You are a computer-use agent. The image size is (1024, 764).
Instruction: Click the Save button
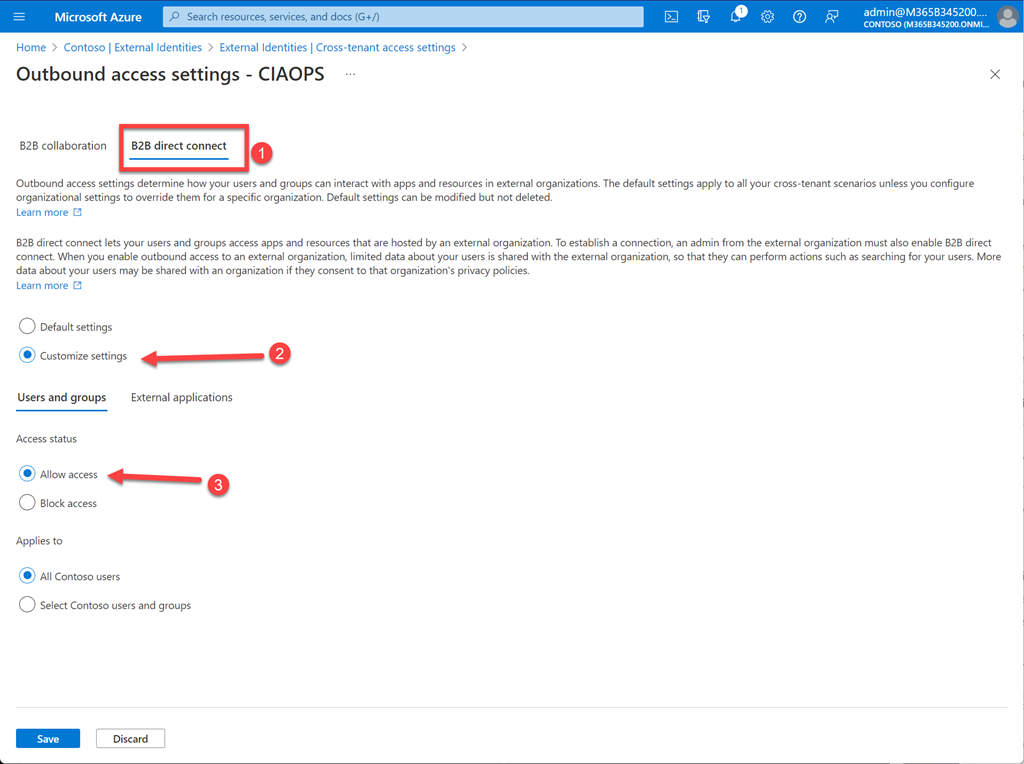[48, 739]
